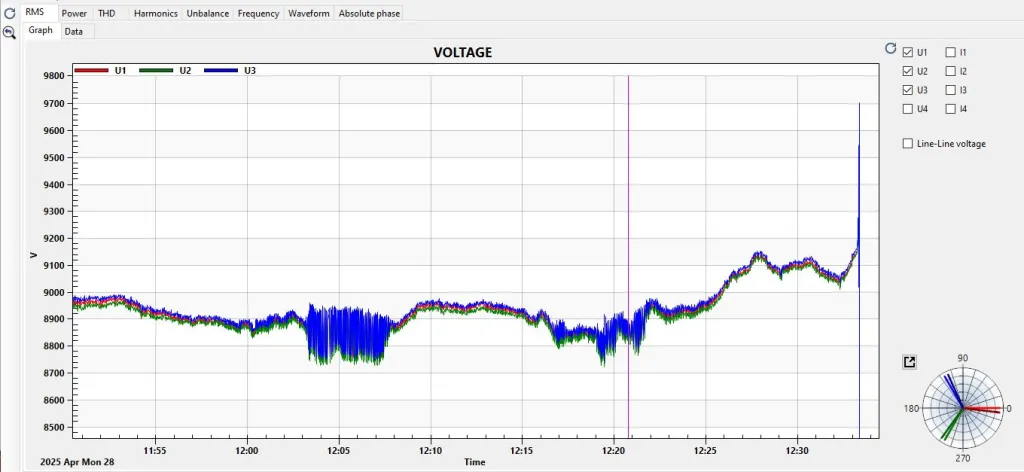Switch to the Frequency tab
1024x472 pixels.
[x=258, y=13]
